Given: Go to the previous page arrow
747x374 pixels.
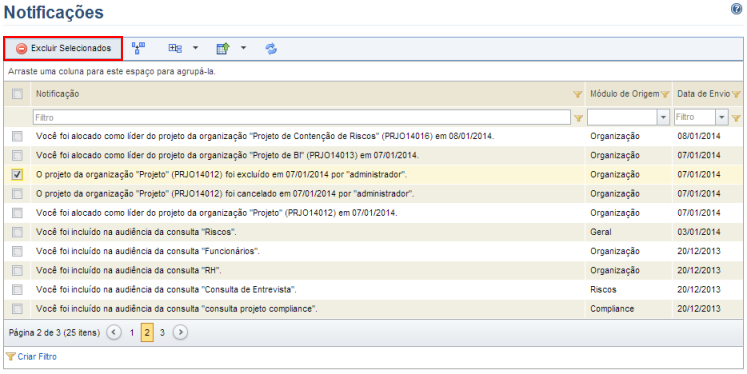Looking at the screenshot, I should (x=114, y=333).
